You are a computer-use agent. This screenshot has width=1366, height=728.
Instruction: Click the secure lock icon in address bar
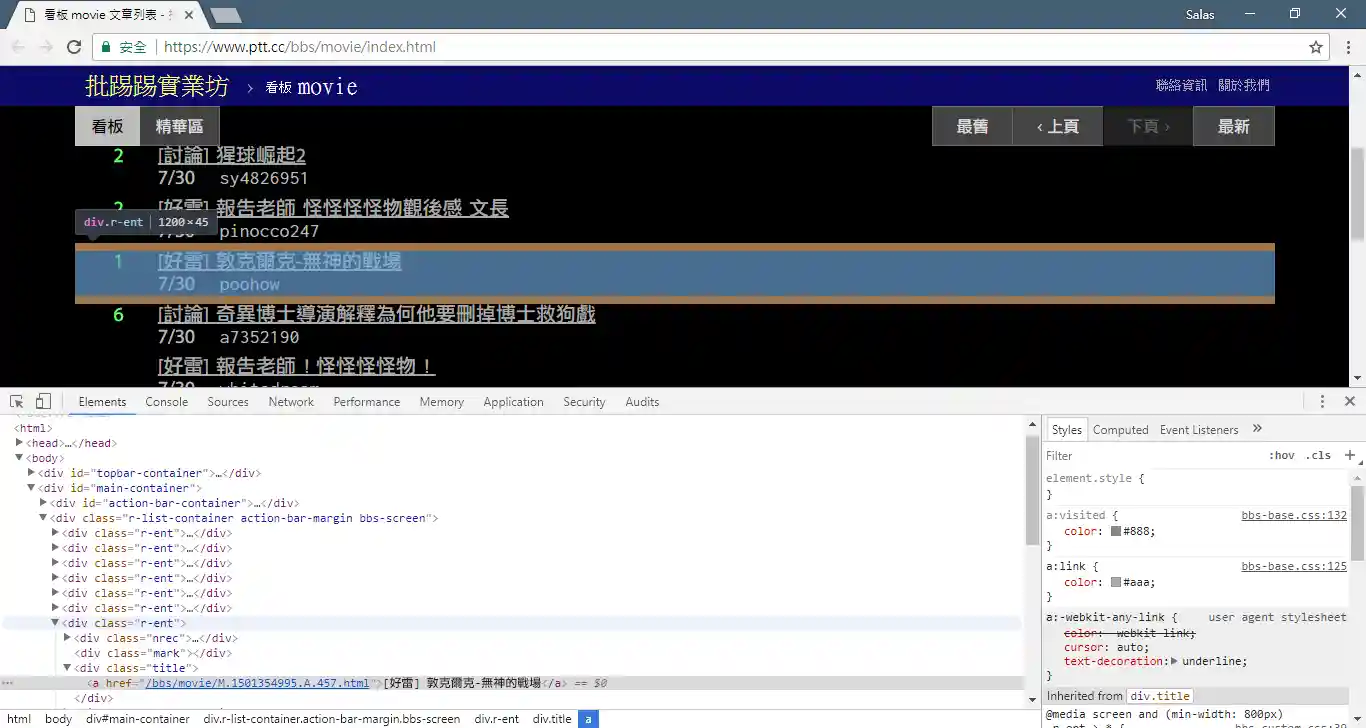click(106, 46)
